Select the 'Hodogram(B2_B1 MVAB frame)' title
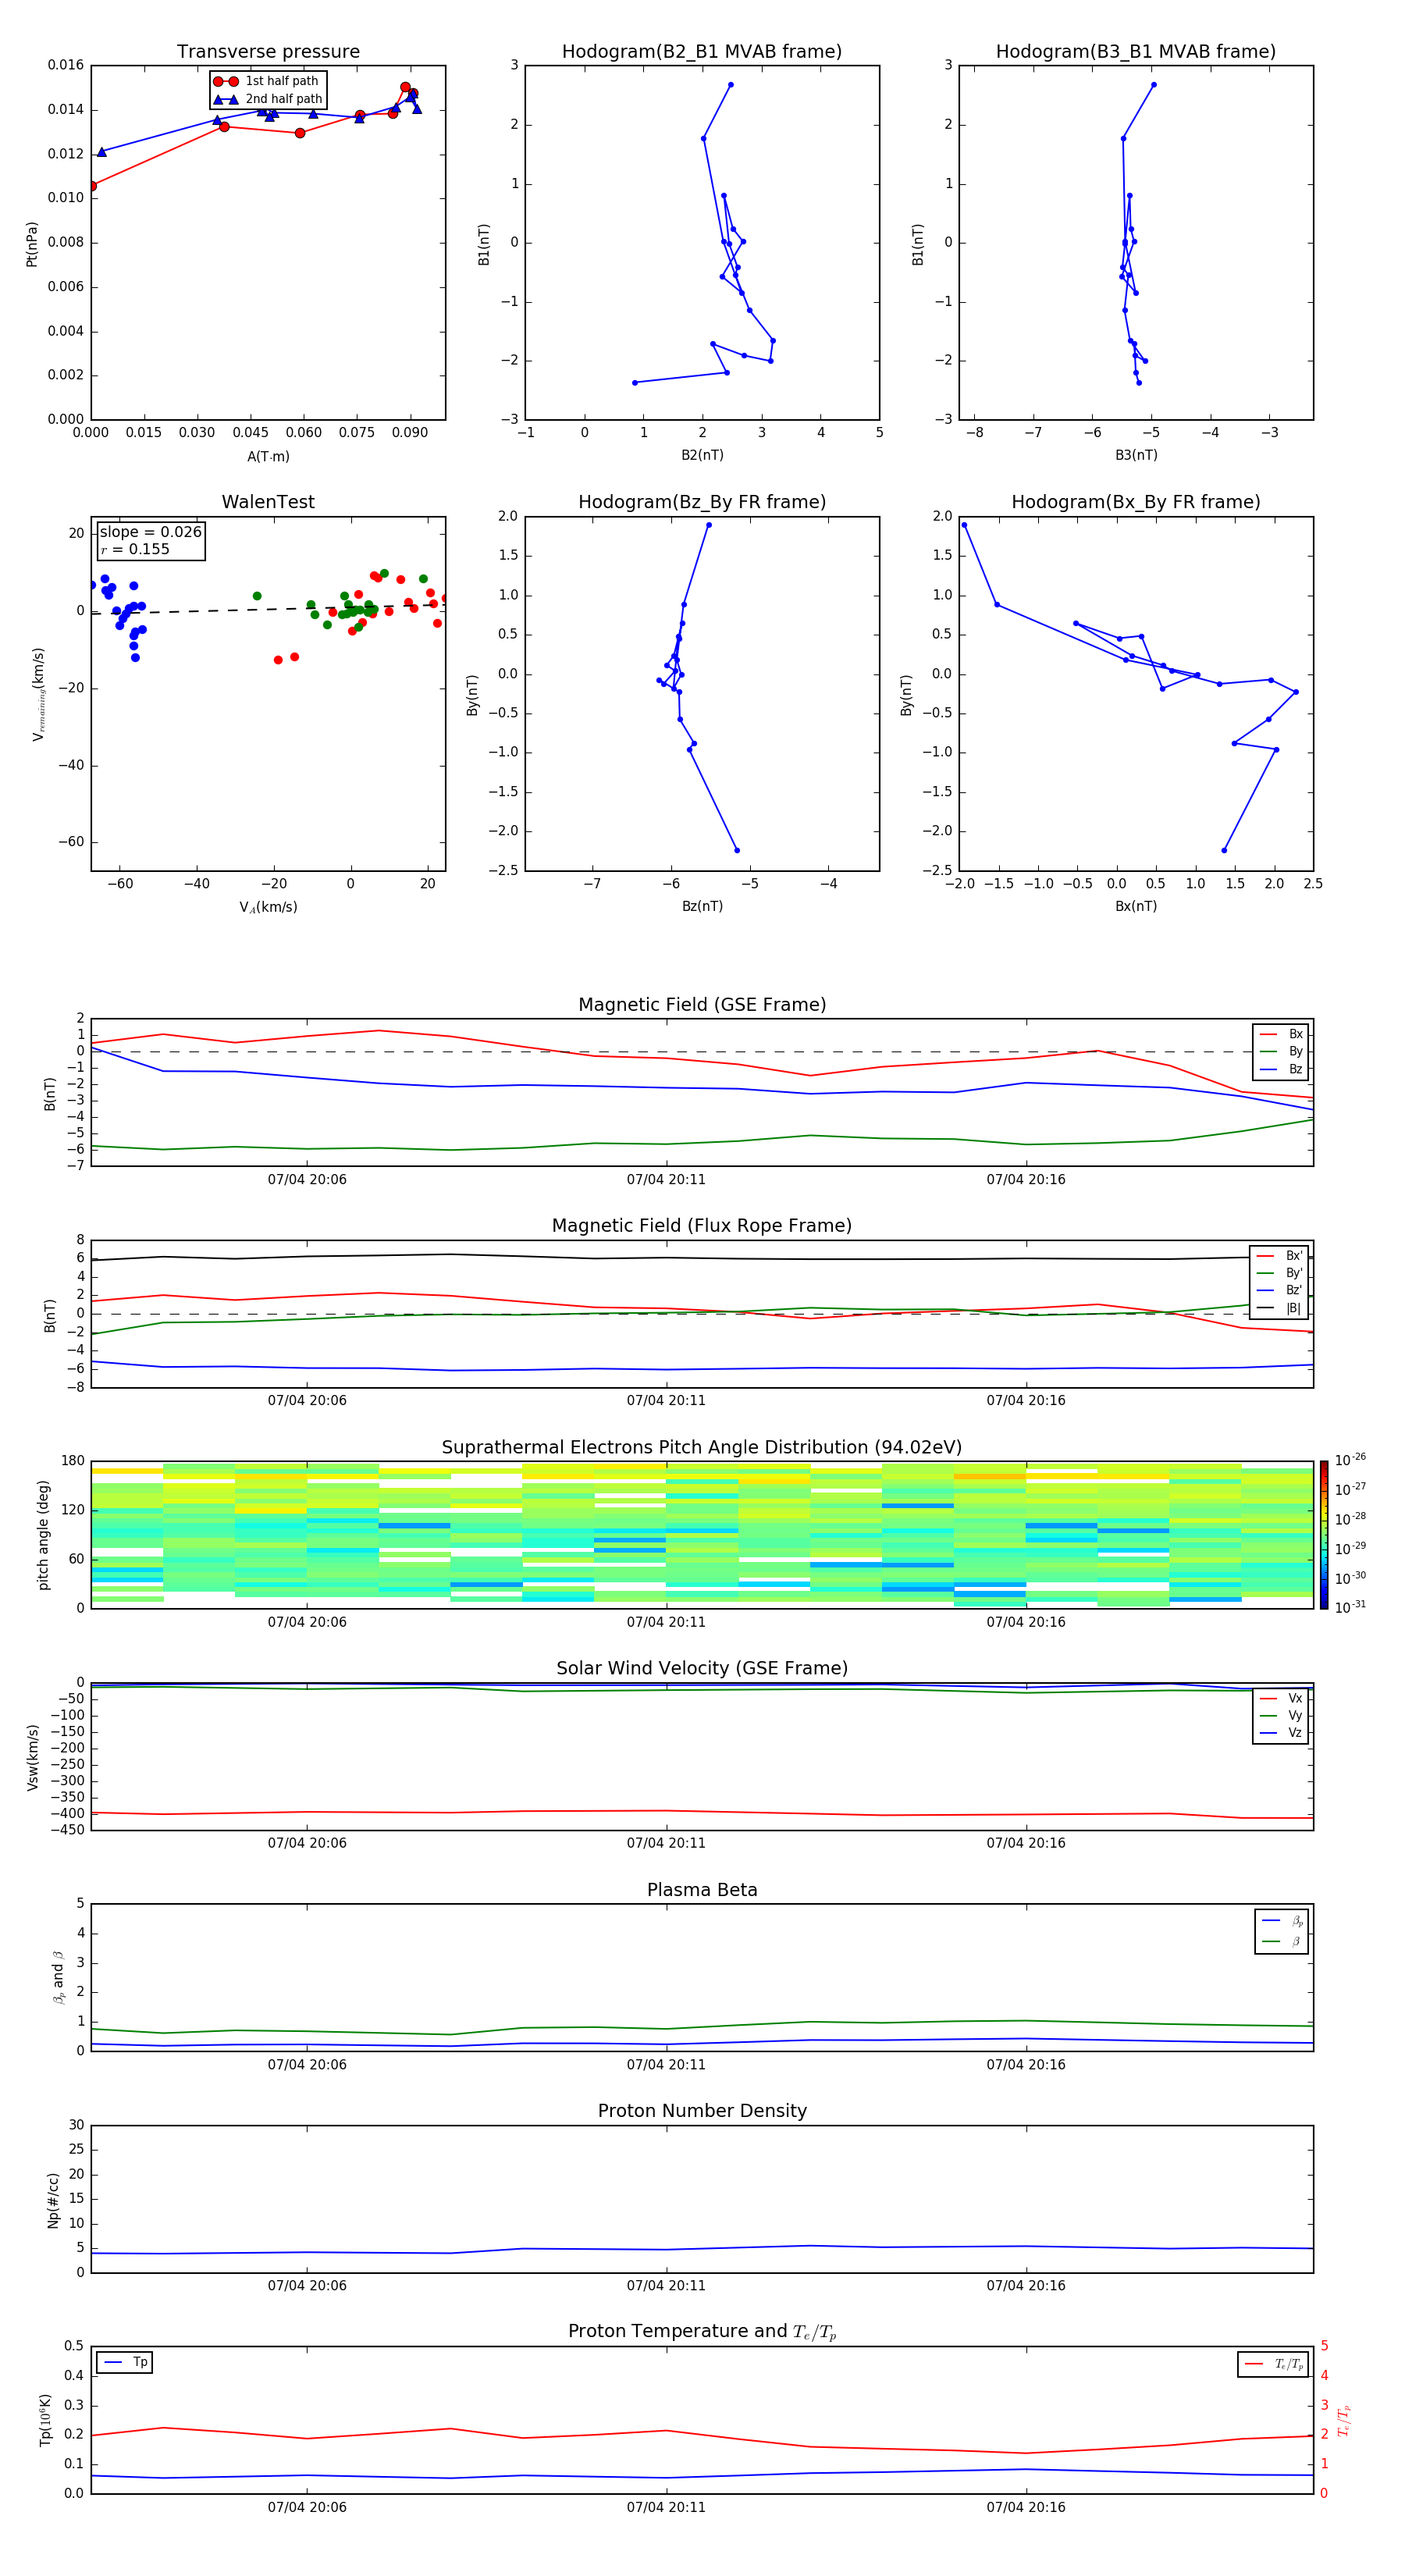This screenshot has height=2576, width=1405. click(x=702, y=52)
